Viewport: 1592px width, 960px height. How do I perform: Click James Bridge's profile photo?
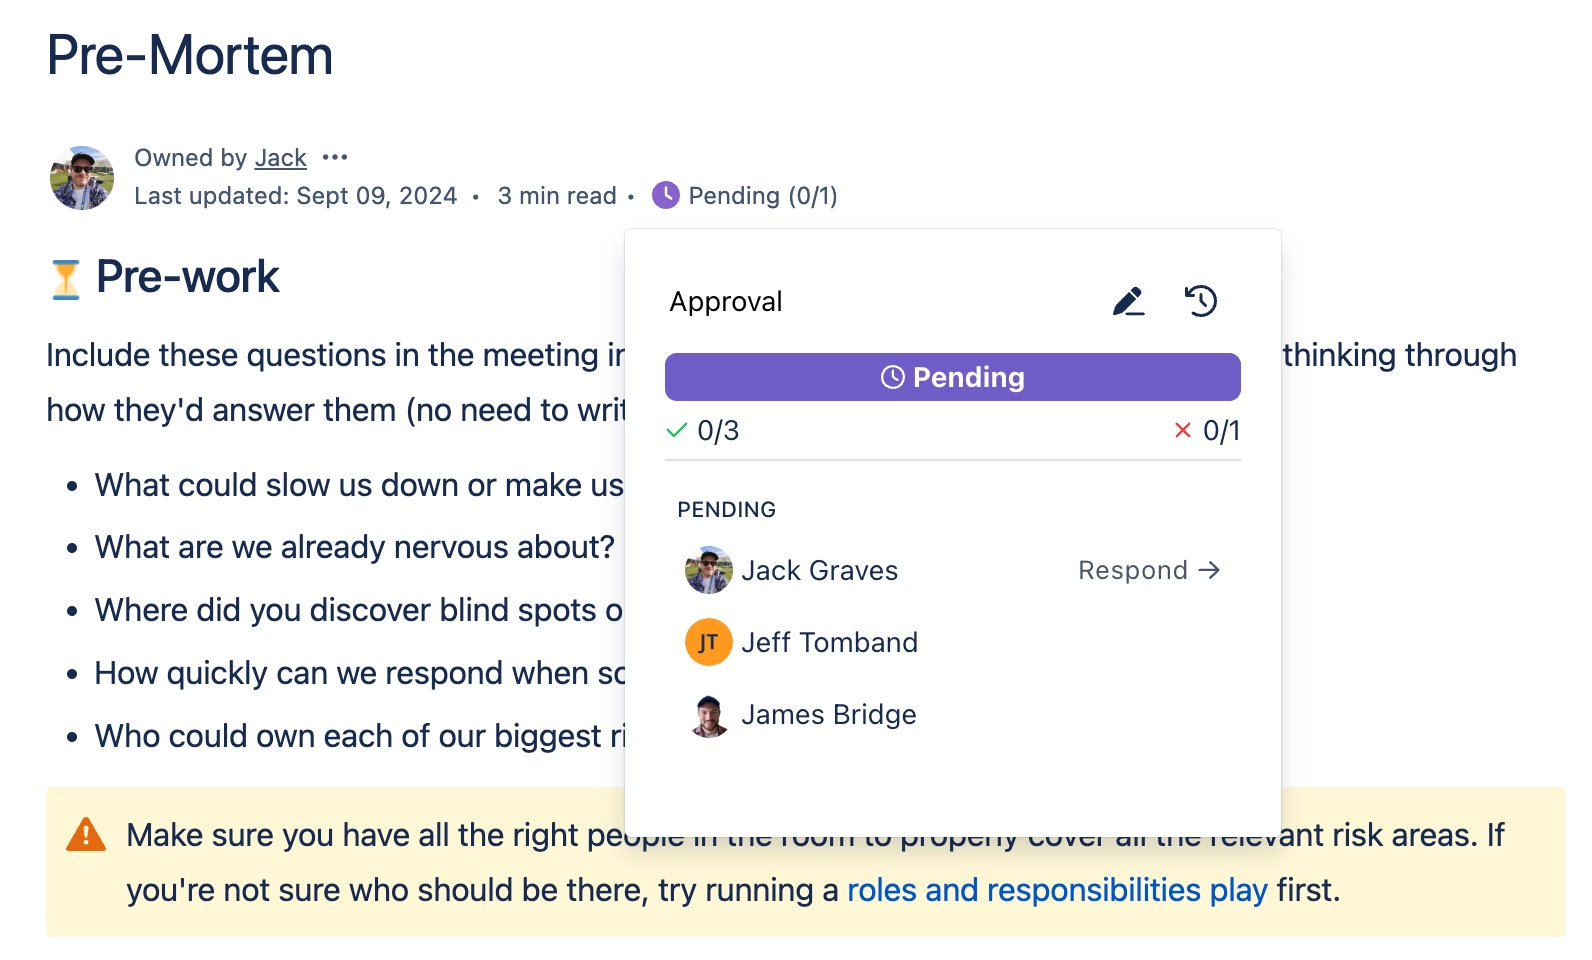coord(708,715)
